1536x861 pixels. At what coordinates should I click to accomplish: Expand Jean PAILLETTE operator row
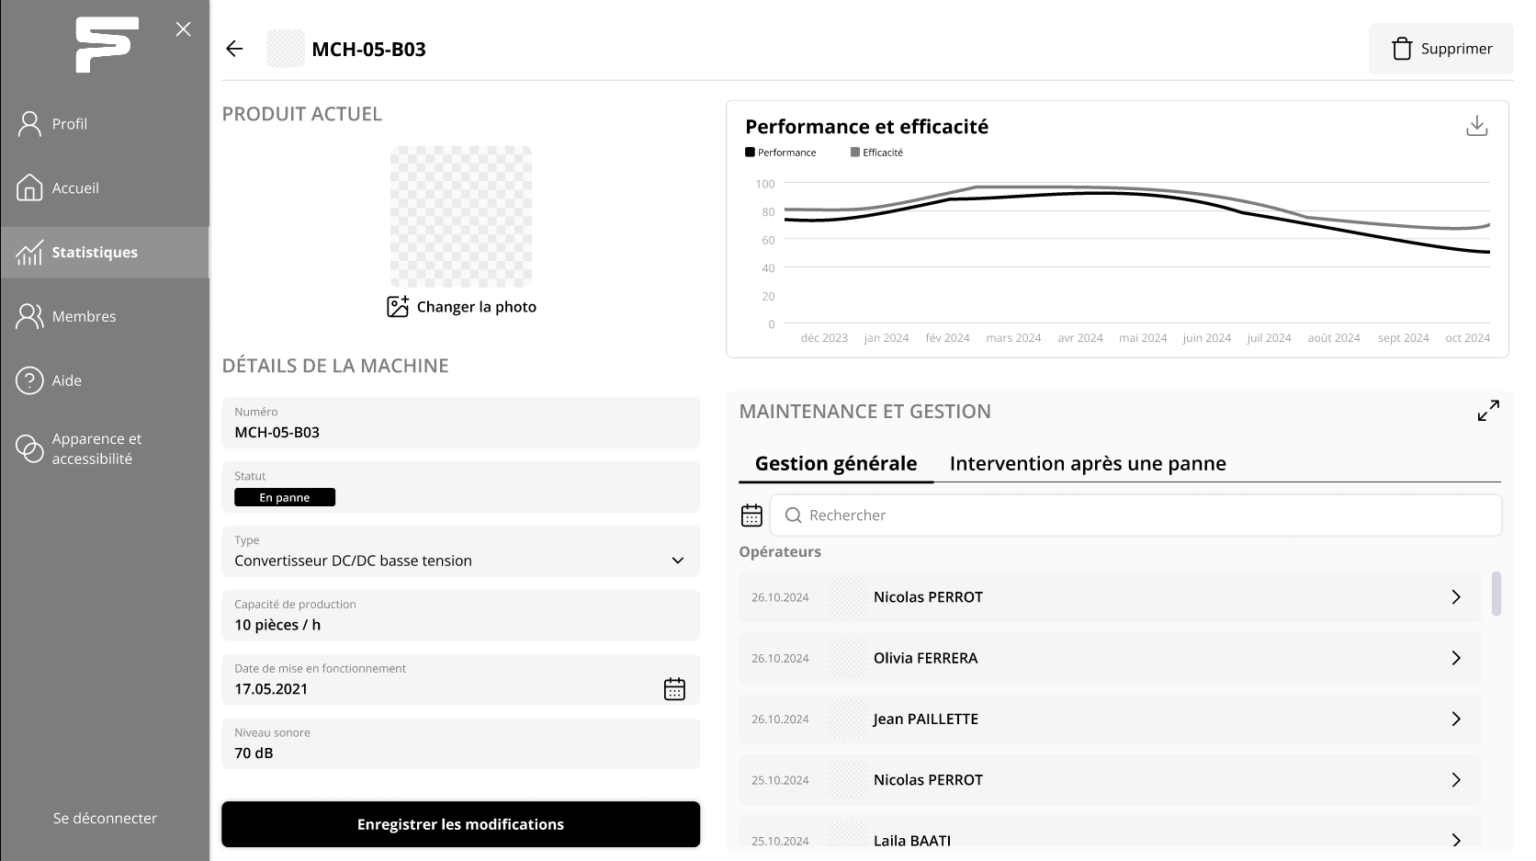(1455, 719)
